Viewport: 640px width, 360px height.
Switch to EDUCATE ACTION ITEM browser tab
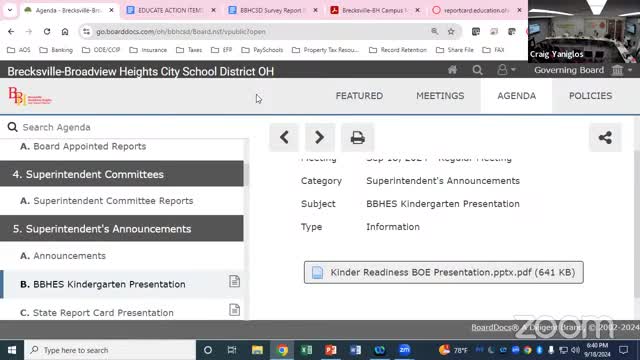[x=171, y=10]
